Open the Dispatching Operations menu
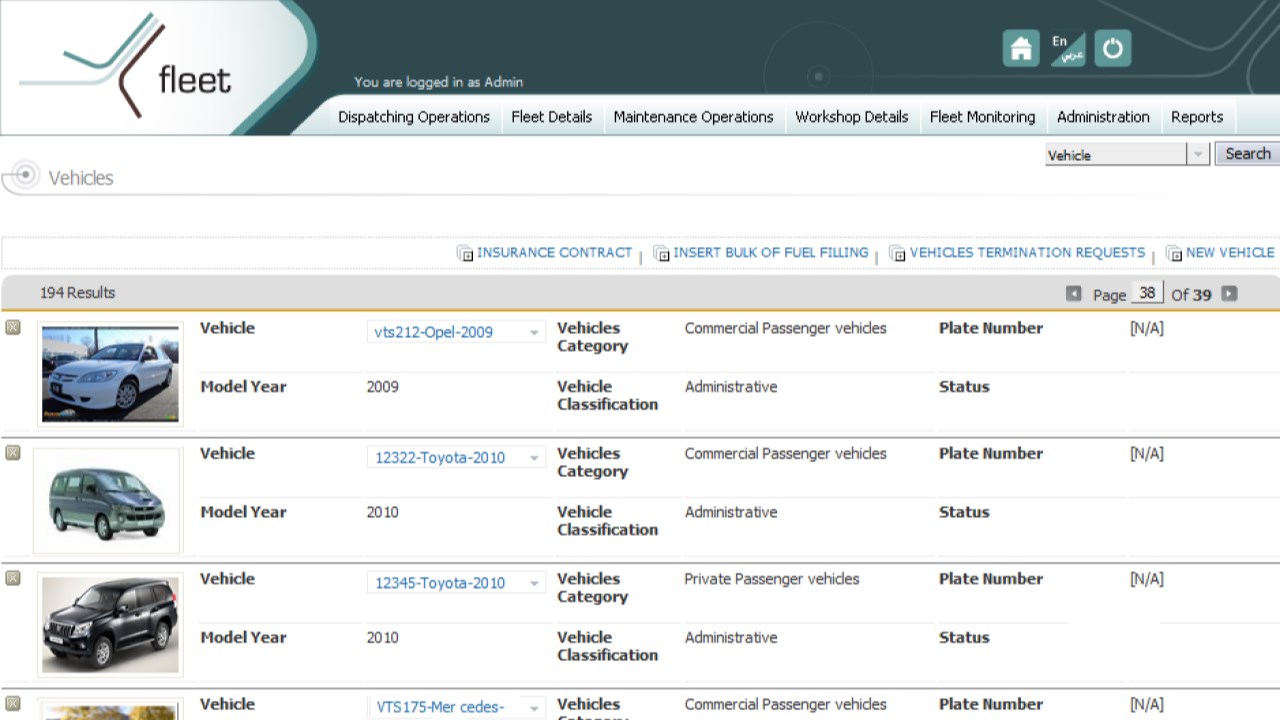 (414, 117)
